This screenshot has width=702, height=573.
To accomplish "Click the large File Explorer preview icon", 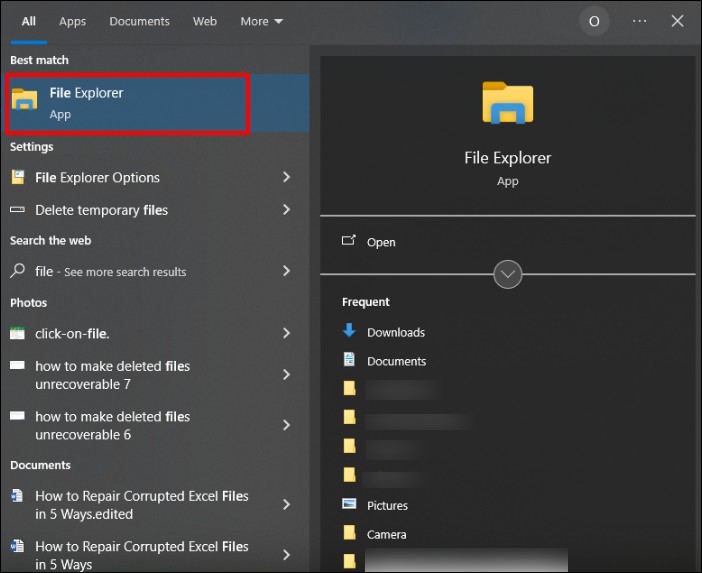I will point(507,104).
